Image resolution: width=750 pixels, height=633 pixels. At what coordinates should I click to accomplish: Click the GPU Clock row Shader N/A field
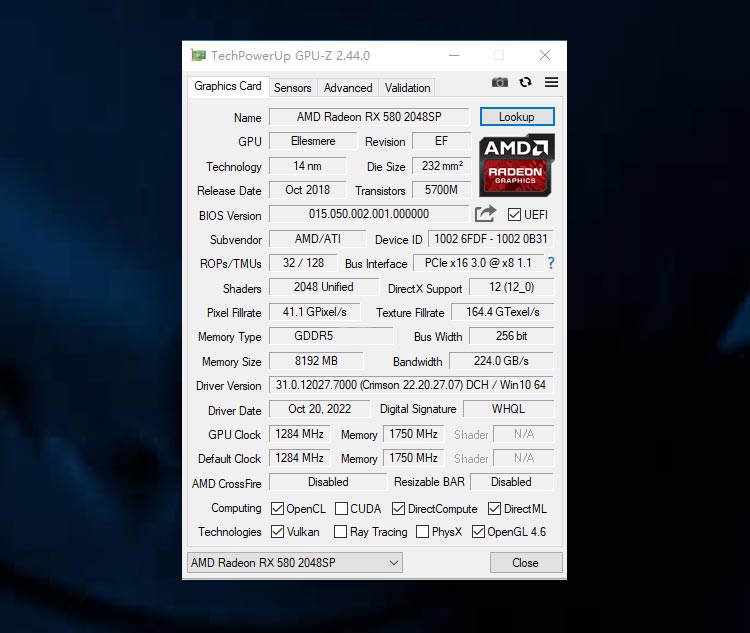coord(524,434)
